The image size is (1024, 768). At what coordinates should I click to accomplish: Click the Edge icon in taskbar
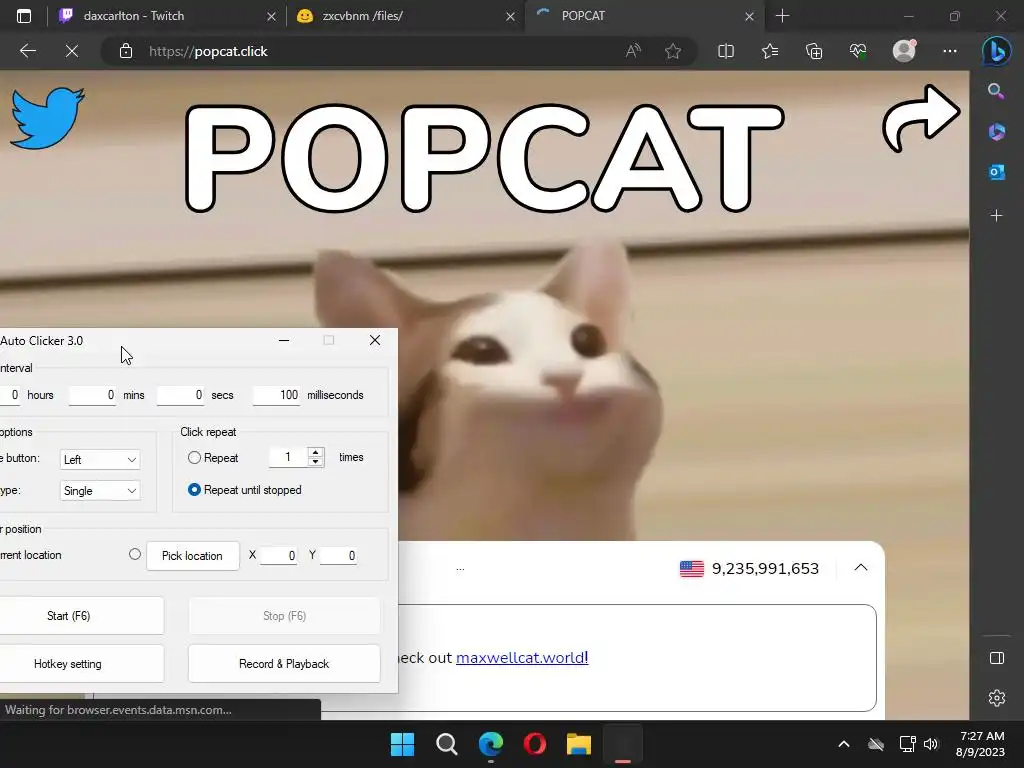(x=490, y=744)
